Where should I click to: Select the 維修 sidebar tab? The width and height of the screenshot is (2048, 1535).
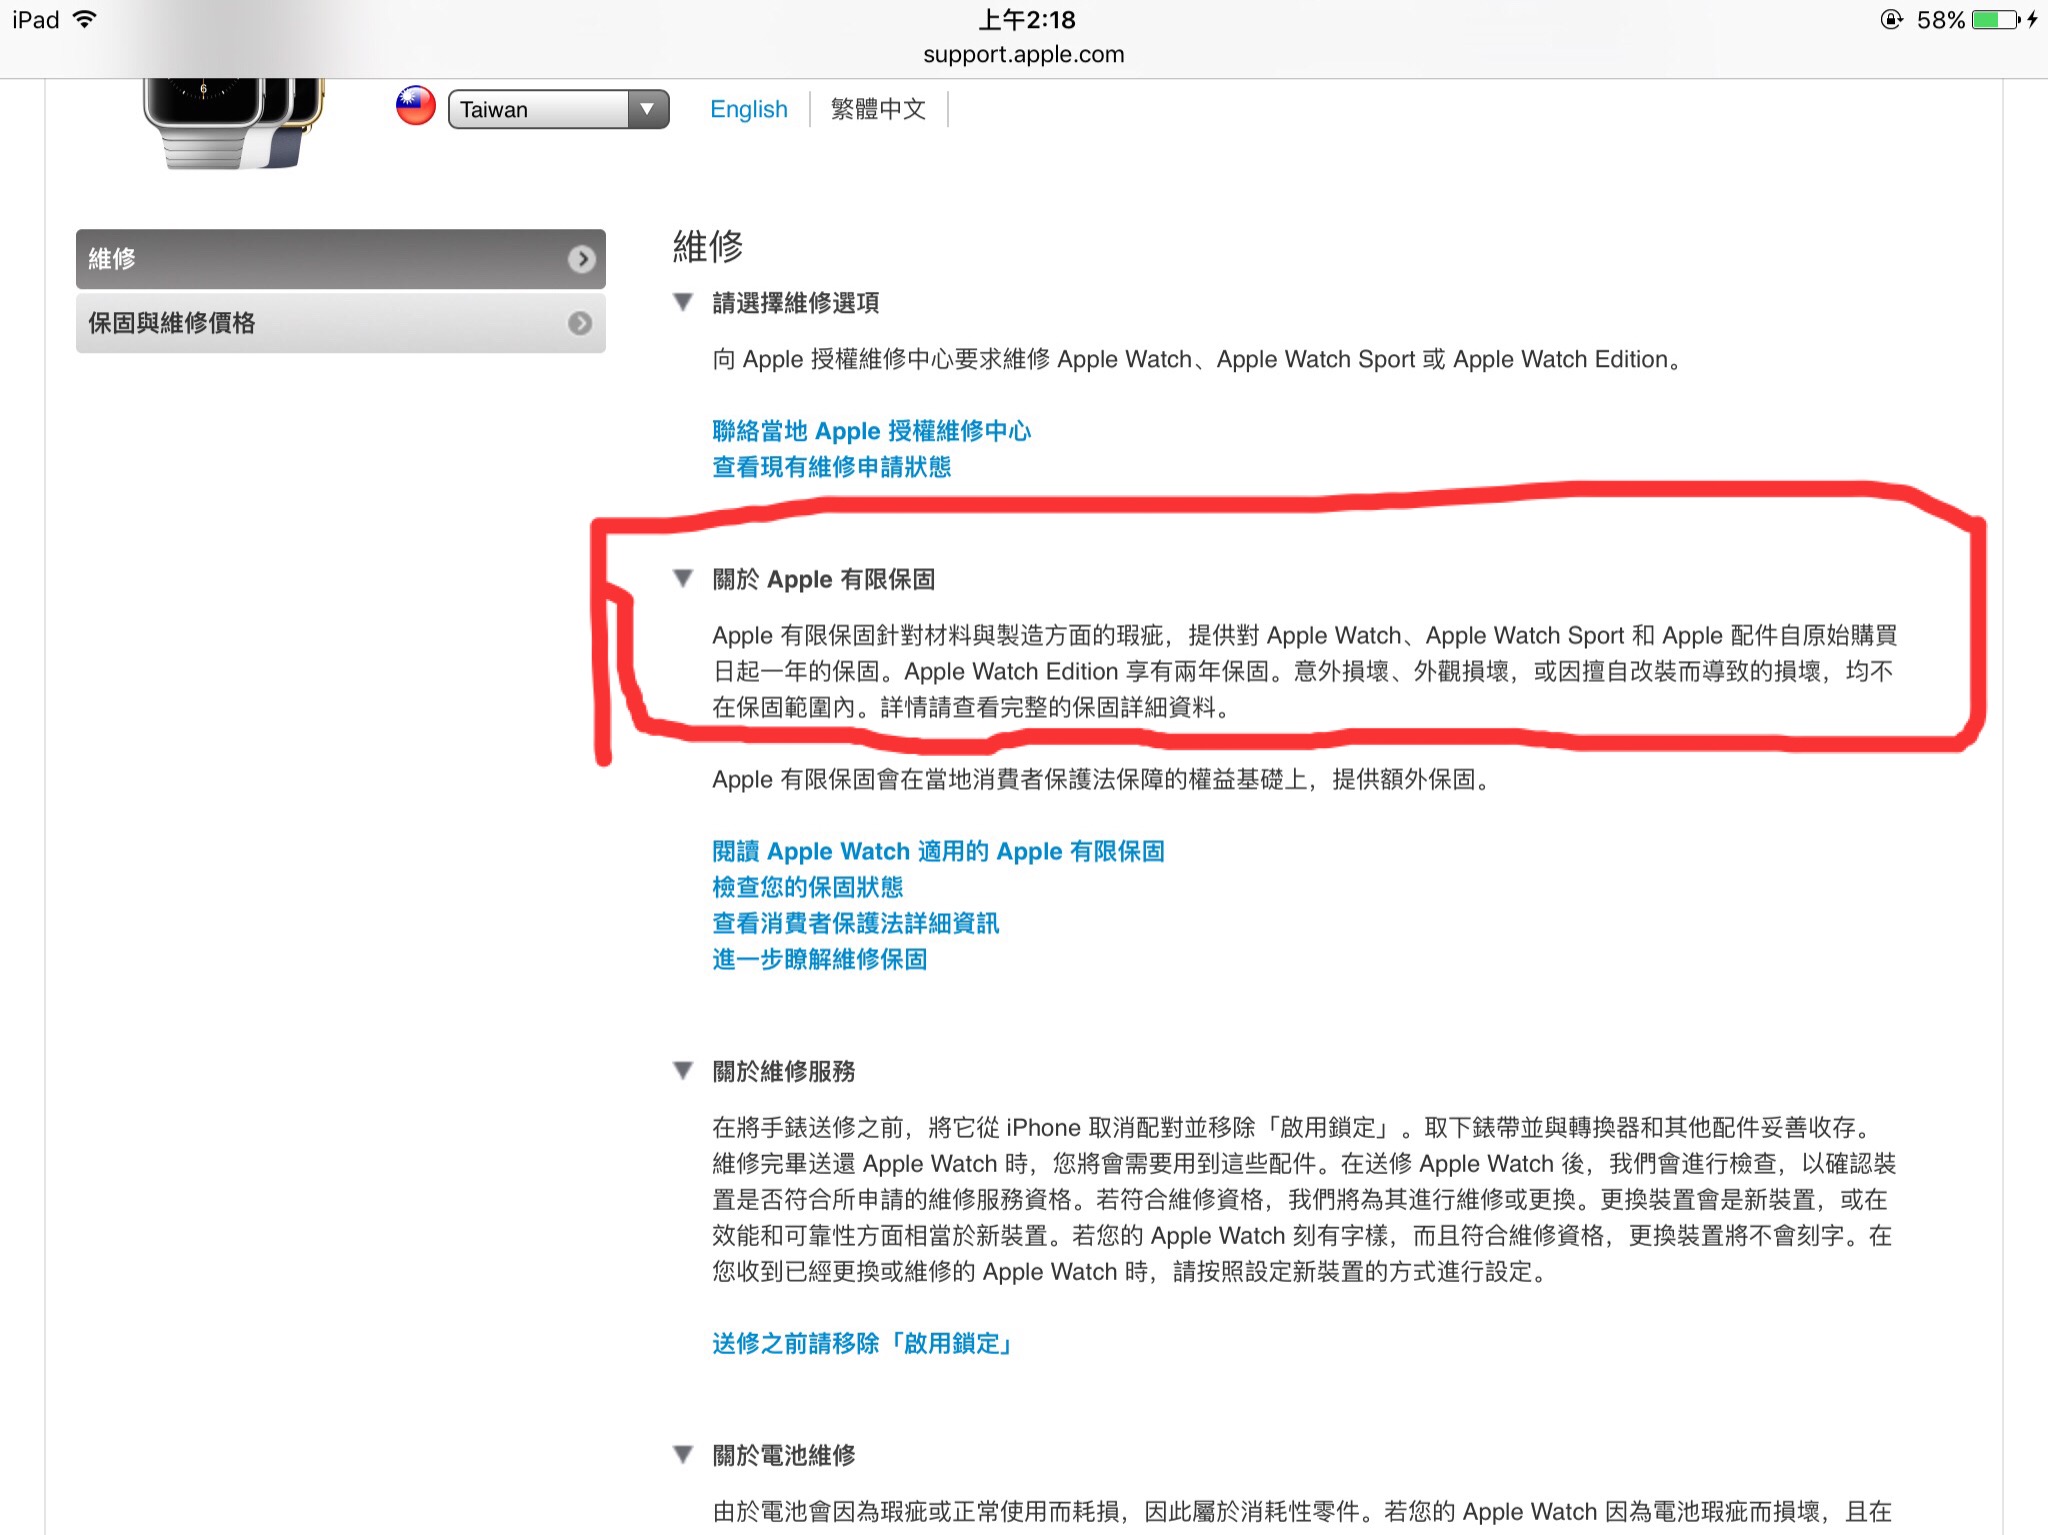click(x=341, y=259)
